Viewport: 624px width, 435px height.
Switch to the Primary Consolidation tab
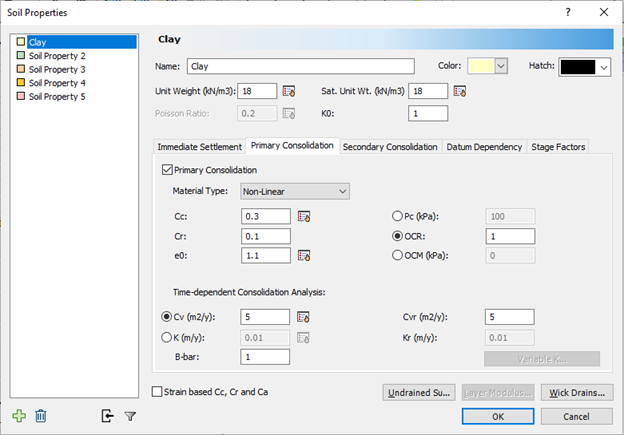click(292, 146)
